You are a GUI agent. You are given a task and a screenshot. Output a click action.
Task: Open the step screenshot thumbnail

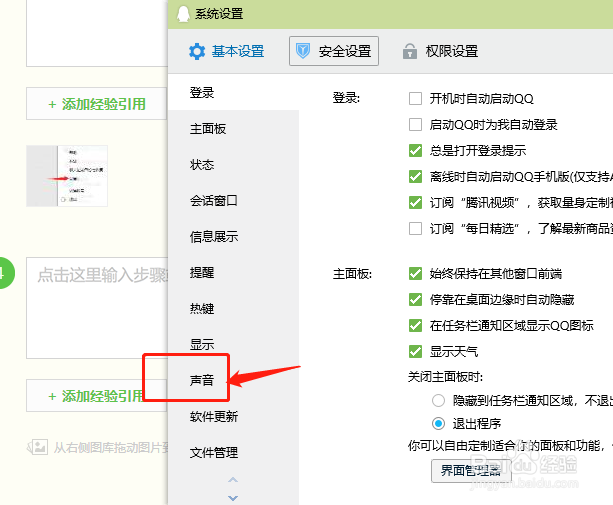[67, 176]
